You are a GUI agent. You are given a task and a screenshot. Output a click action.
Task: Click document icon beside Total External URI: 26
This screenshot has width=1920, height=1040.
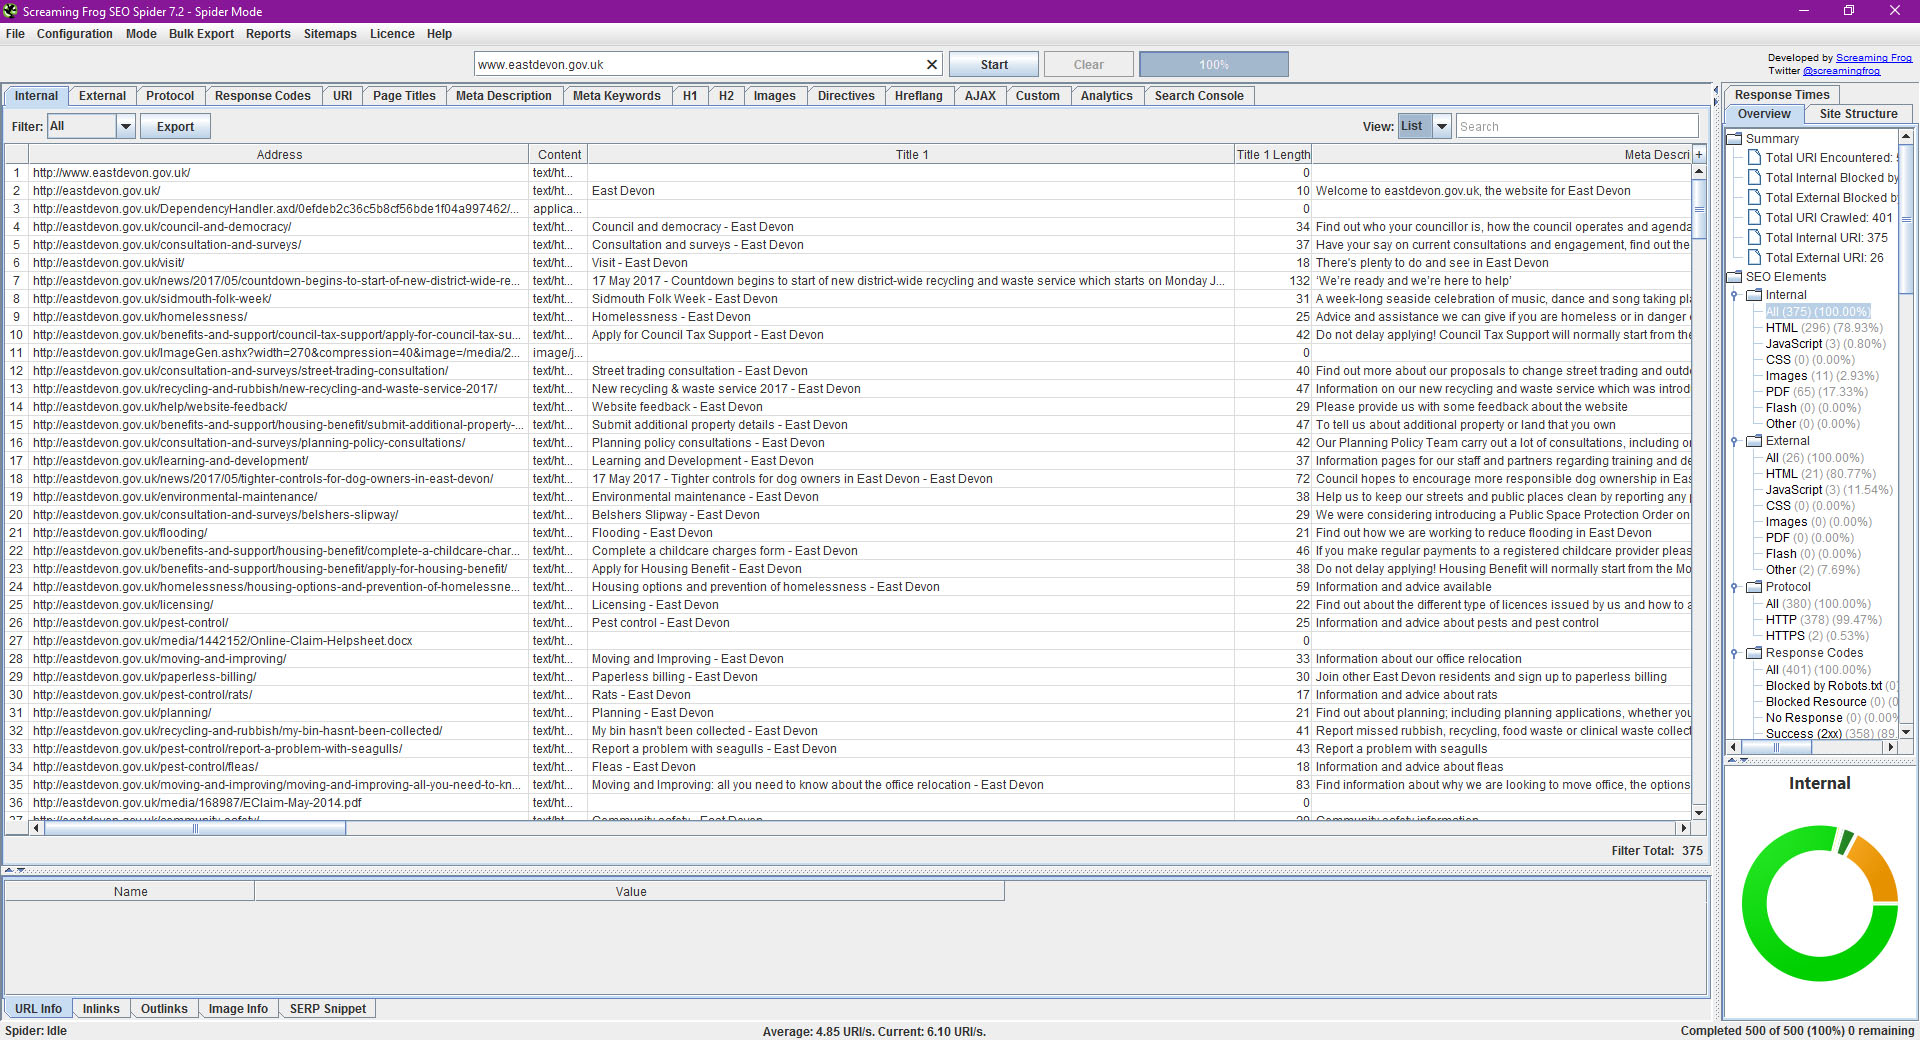(x=1754, y=258)
